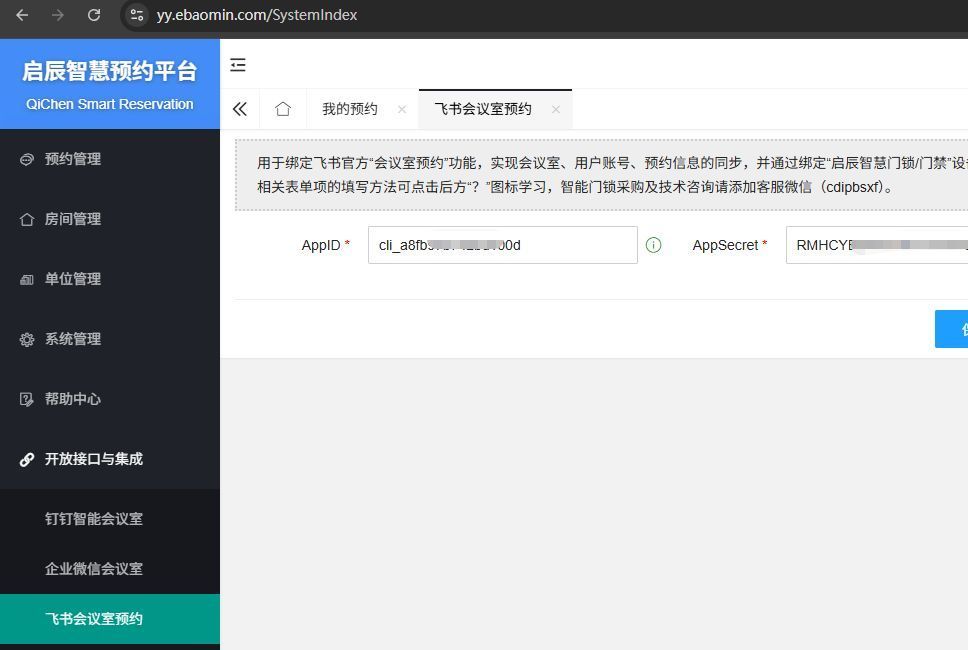
Task: Click into the AppSecret input field
Action: [x=877, y=245]
